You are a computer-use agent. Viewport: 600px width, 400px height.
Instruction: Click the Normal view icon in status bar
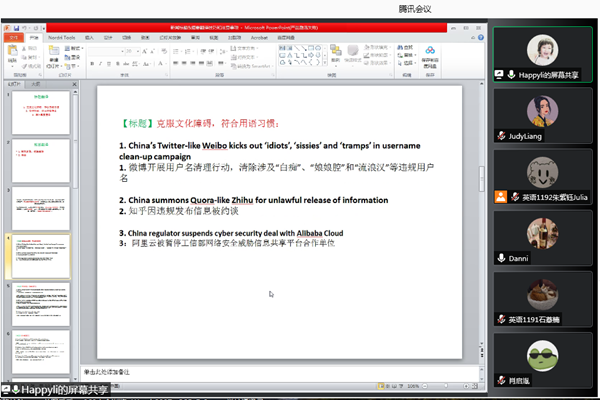point(381,386)
